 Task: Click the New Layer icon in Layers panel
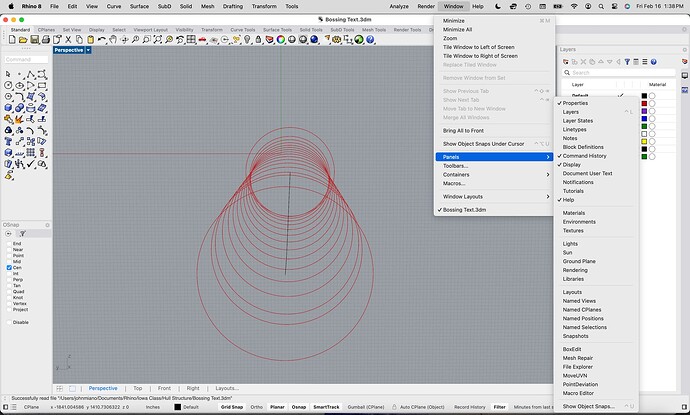pyautogui.click(x=566, y=62)
